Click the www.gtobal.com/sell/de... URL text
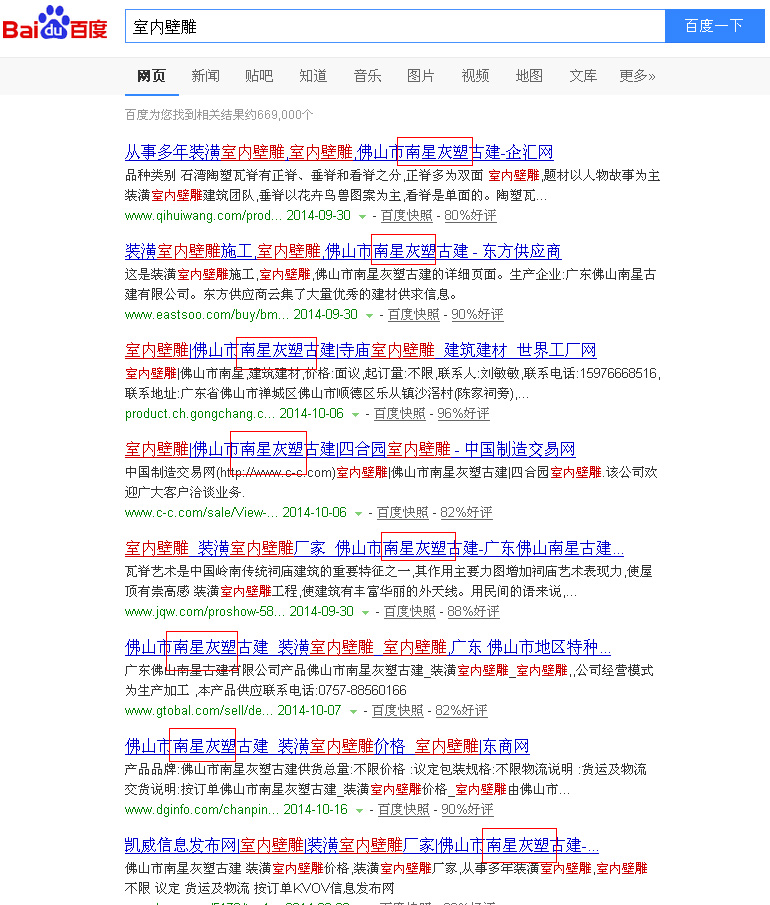 pos(198,710)
